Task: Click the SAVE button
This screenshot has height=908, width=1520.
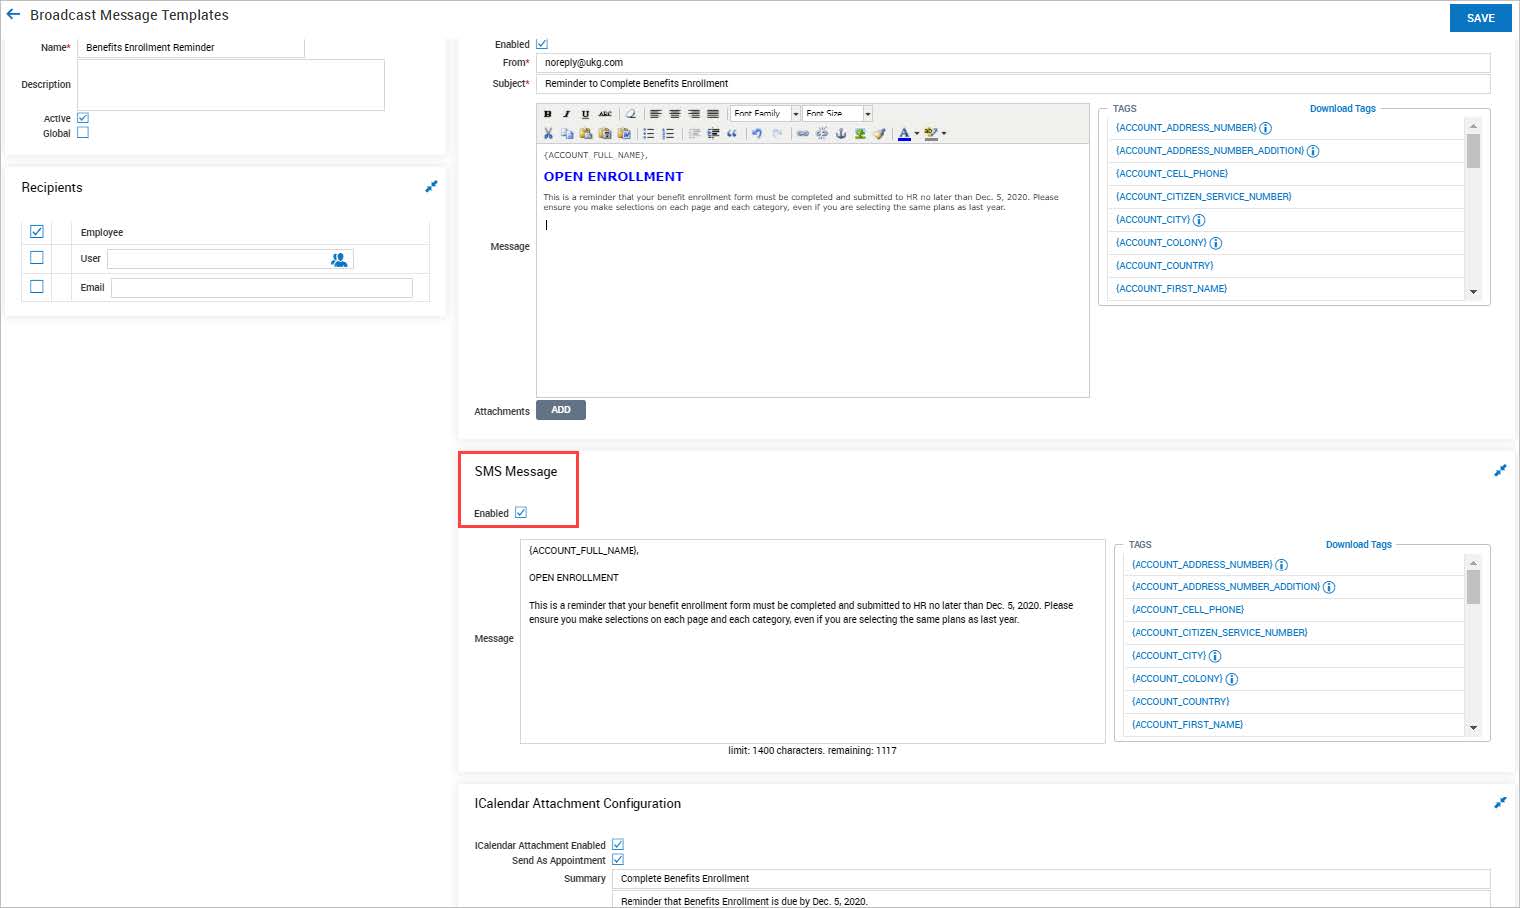Action: (x=1480, y=18)
